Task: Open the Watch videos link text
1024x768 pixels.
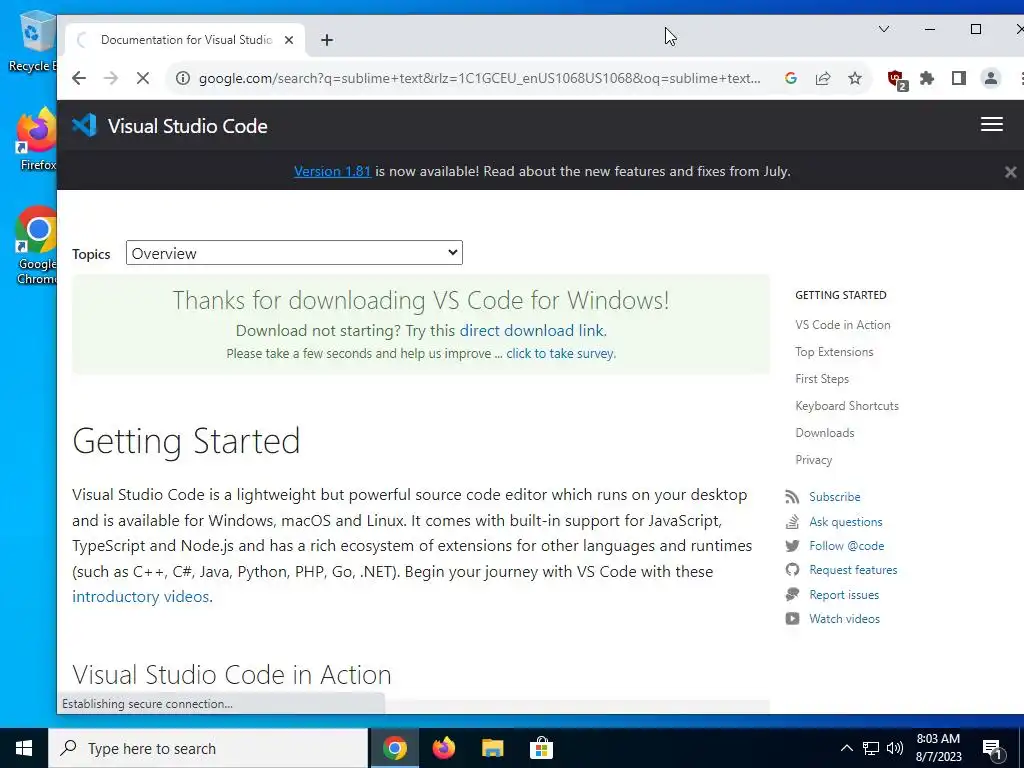Action: (x=844, y=618)
